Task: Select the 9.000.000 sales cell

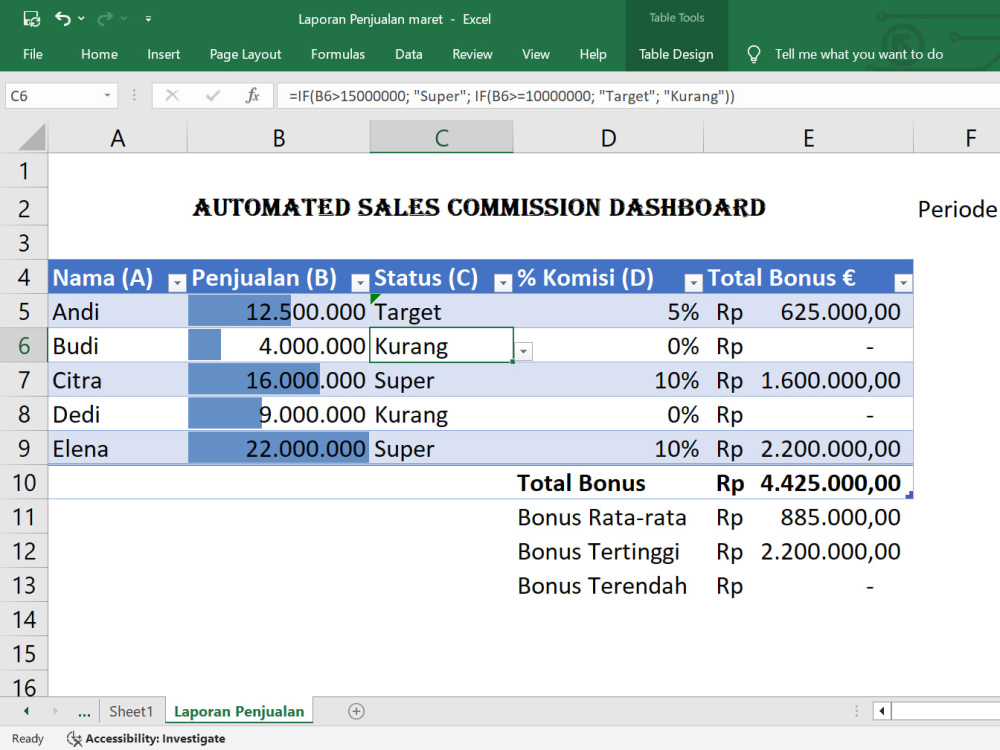Action: (279, 415)
